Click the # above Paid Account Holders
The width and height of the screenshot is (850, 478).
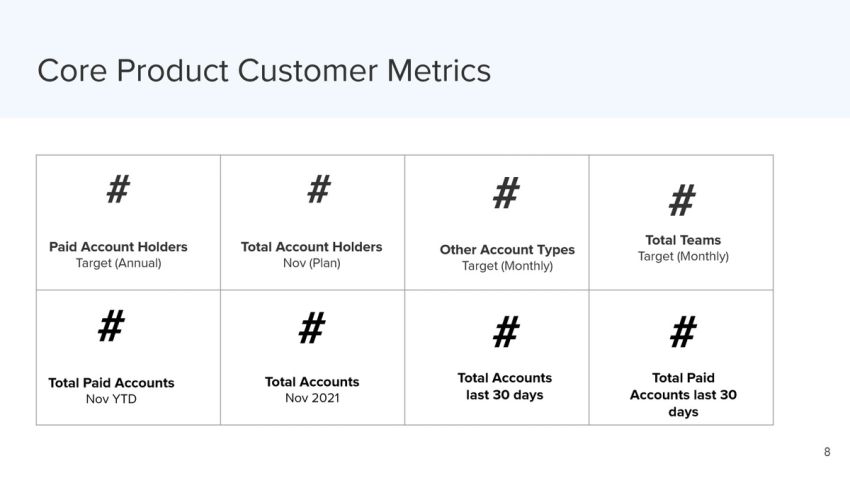[118, 188]
